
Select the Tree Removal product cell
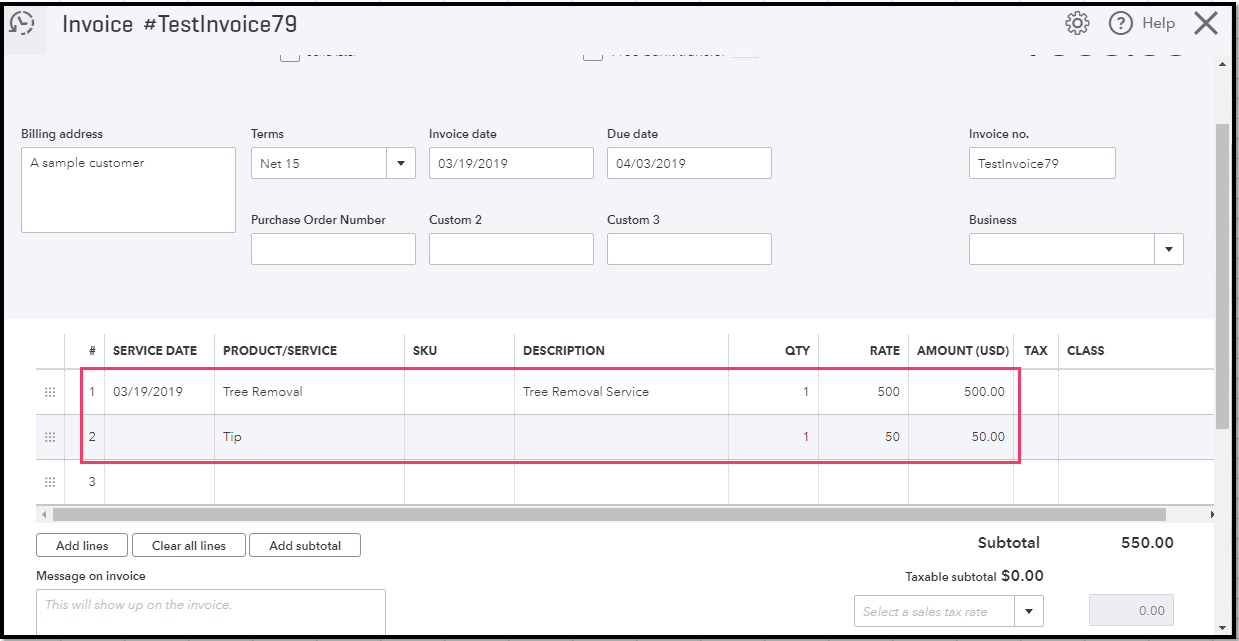308,392
